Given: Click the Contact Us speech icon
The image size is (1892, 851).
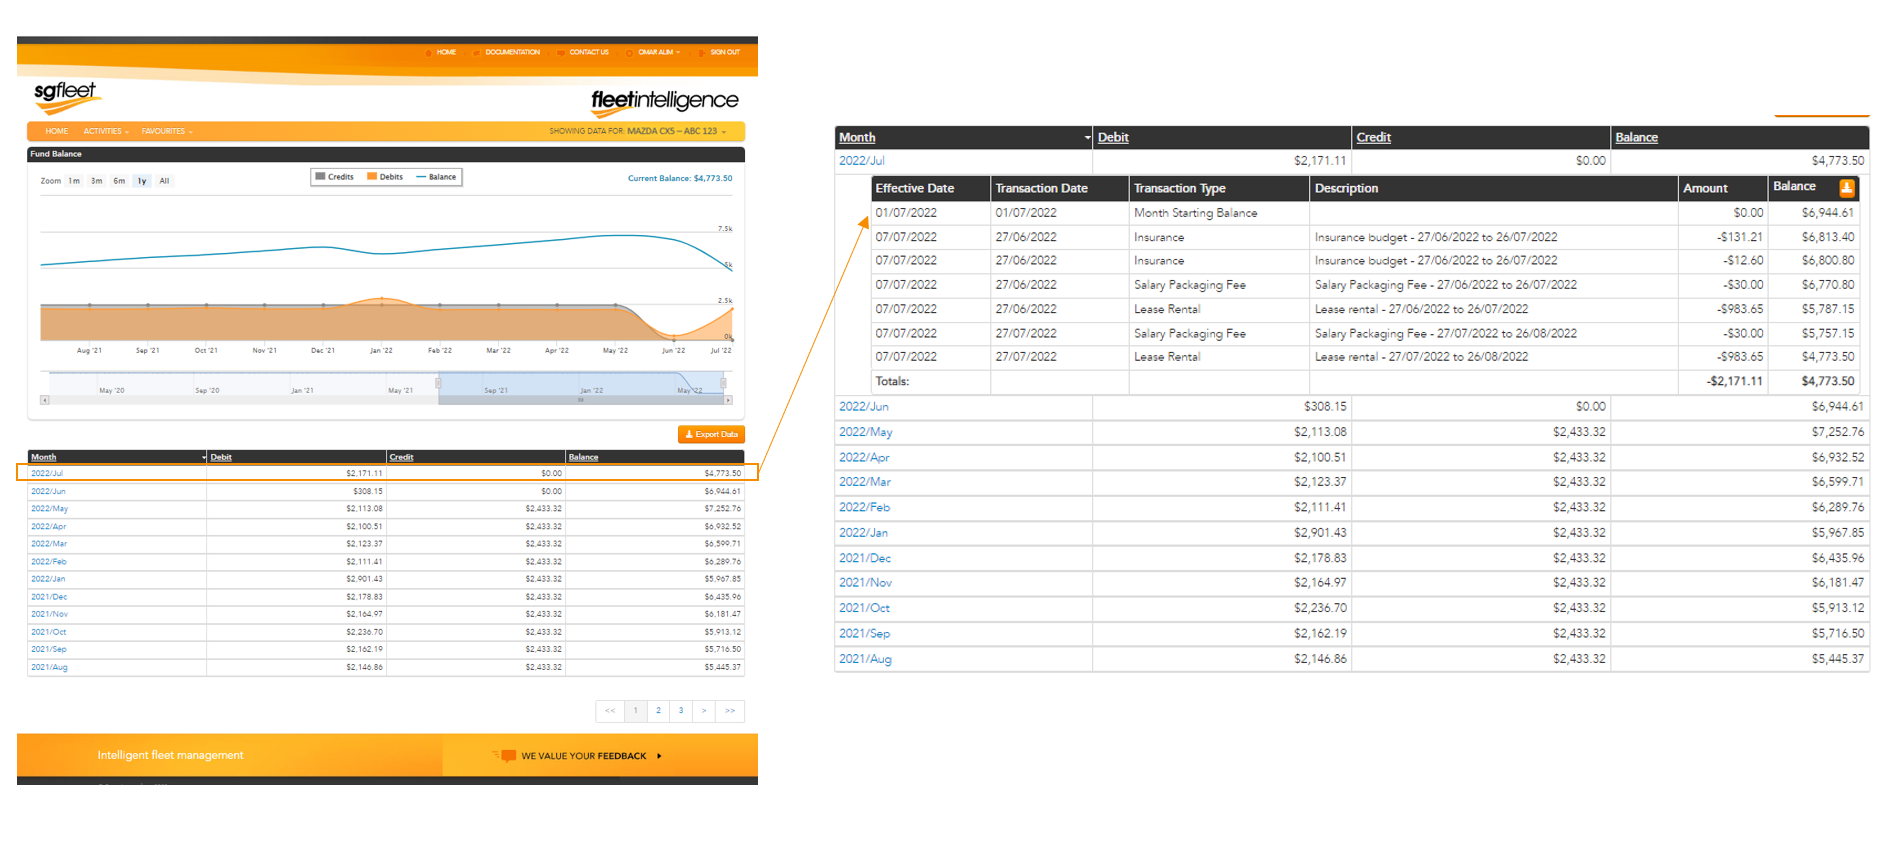Looking at the screenshot, I should [x=563, y=52].
